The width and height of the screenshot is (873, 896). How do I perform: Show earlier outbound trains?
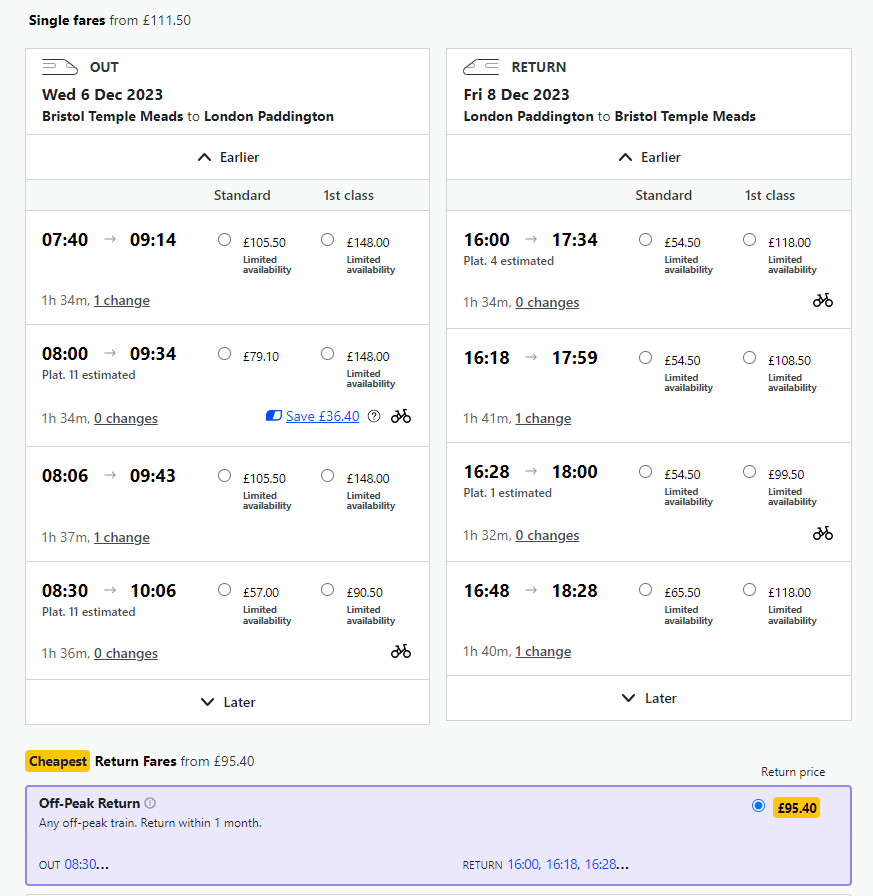pyautogui.click(x=228, y=157)
